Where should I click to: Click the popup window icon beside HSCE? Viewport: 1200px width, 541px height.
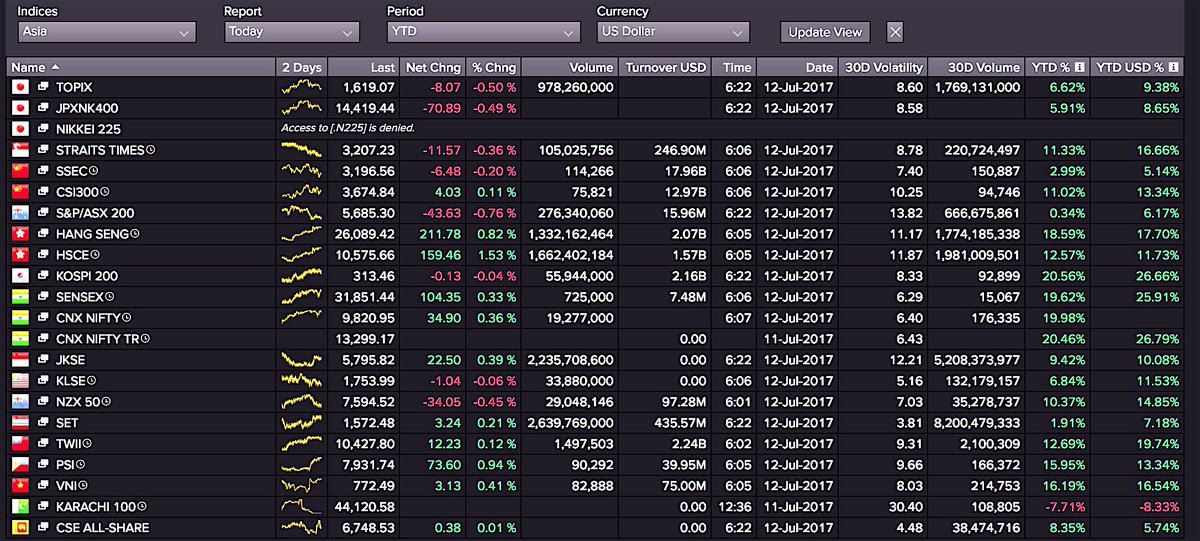click(x=44, y=254)
